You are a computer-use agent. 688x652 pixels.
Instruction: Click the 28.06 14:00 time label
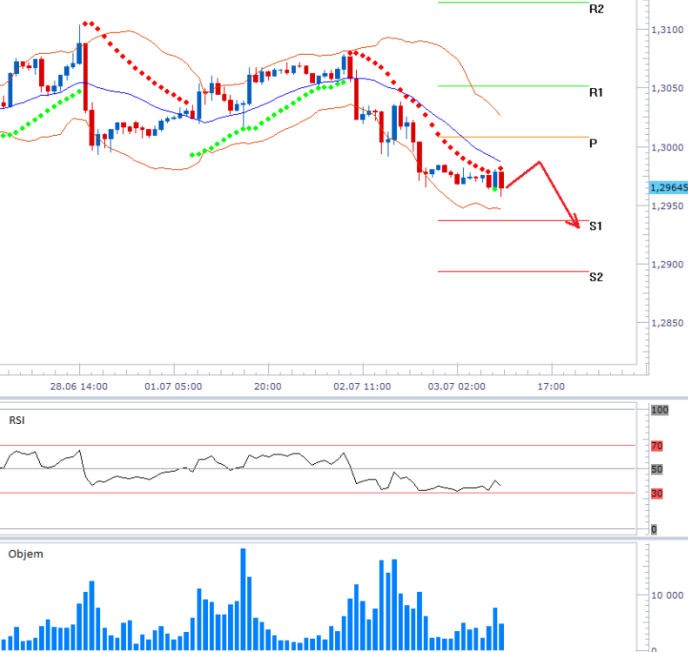(x=79, y=387)
